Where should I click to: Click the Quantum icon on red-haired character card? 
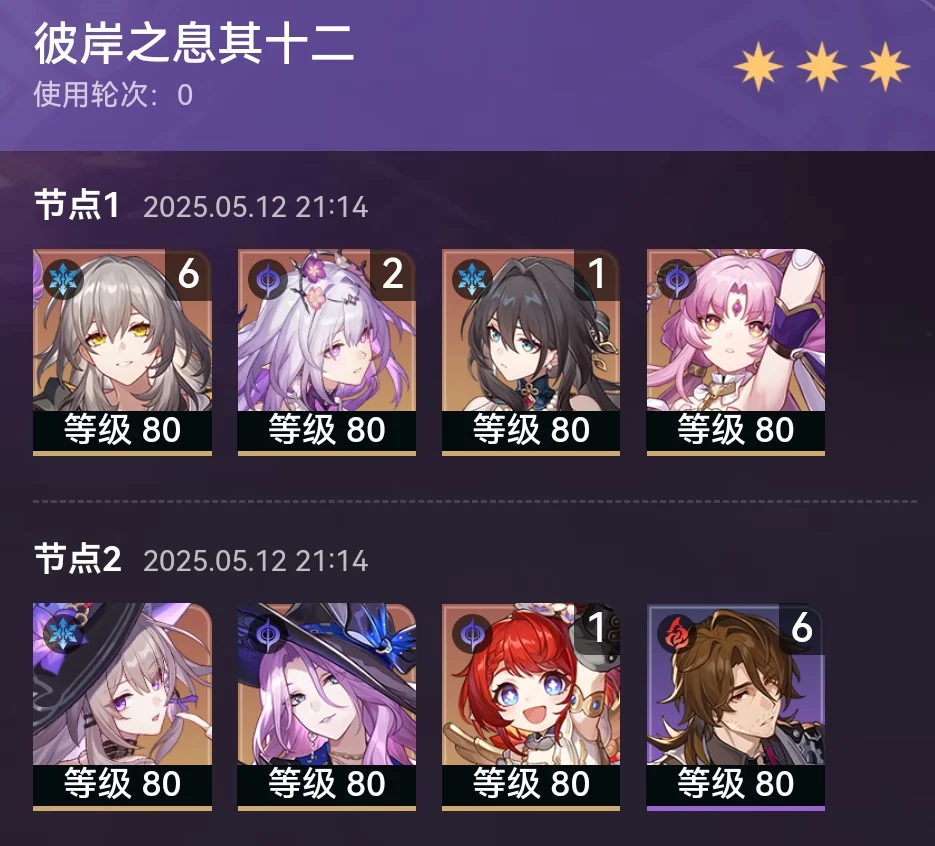[472, 633]
